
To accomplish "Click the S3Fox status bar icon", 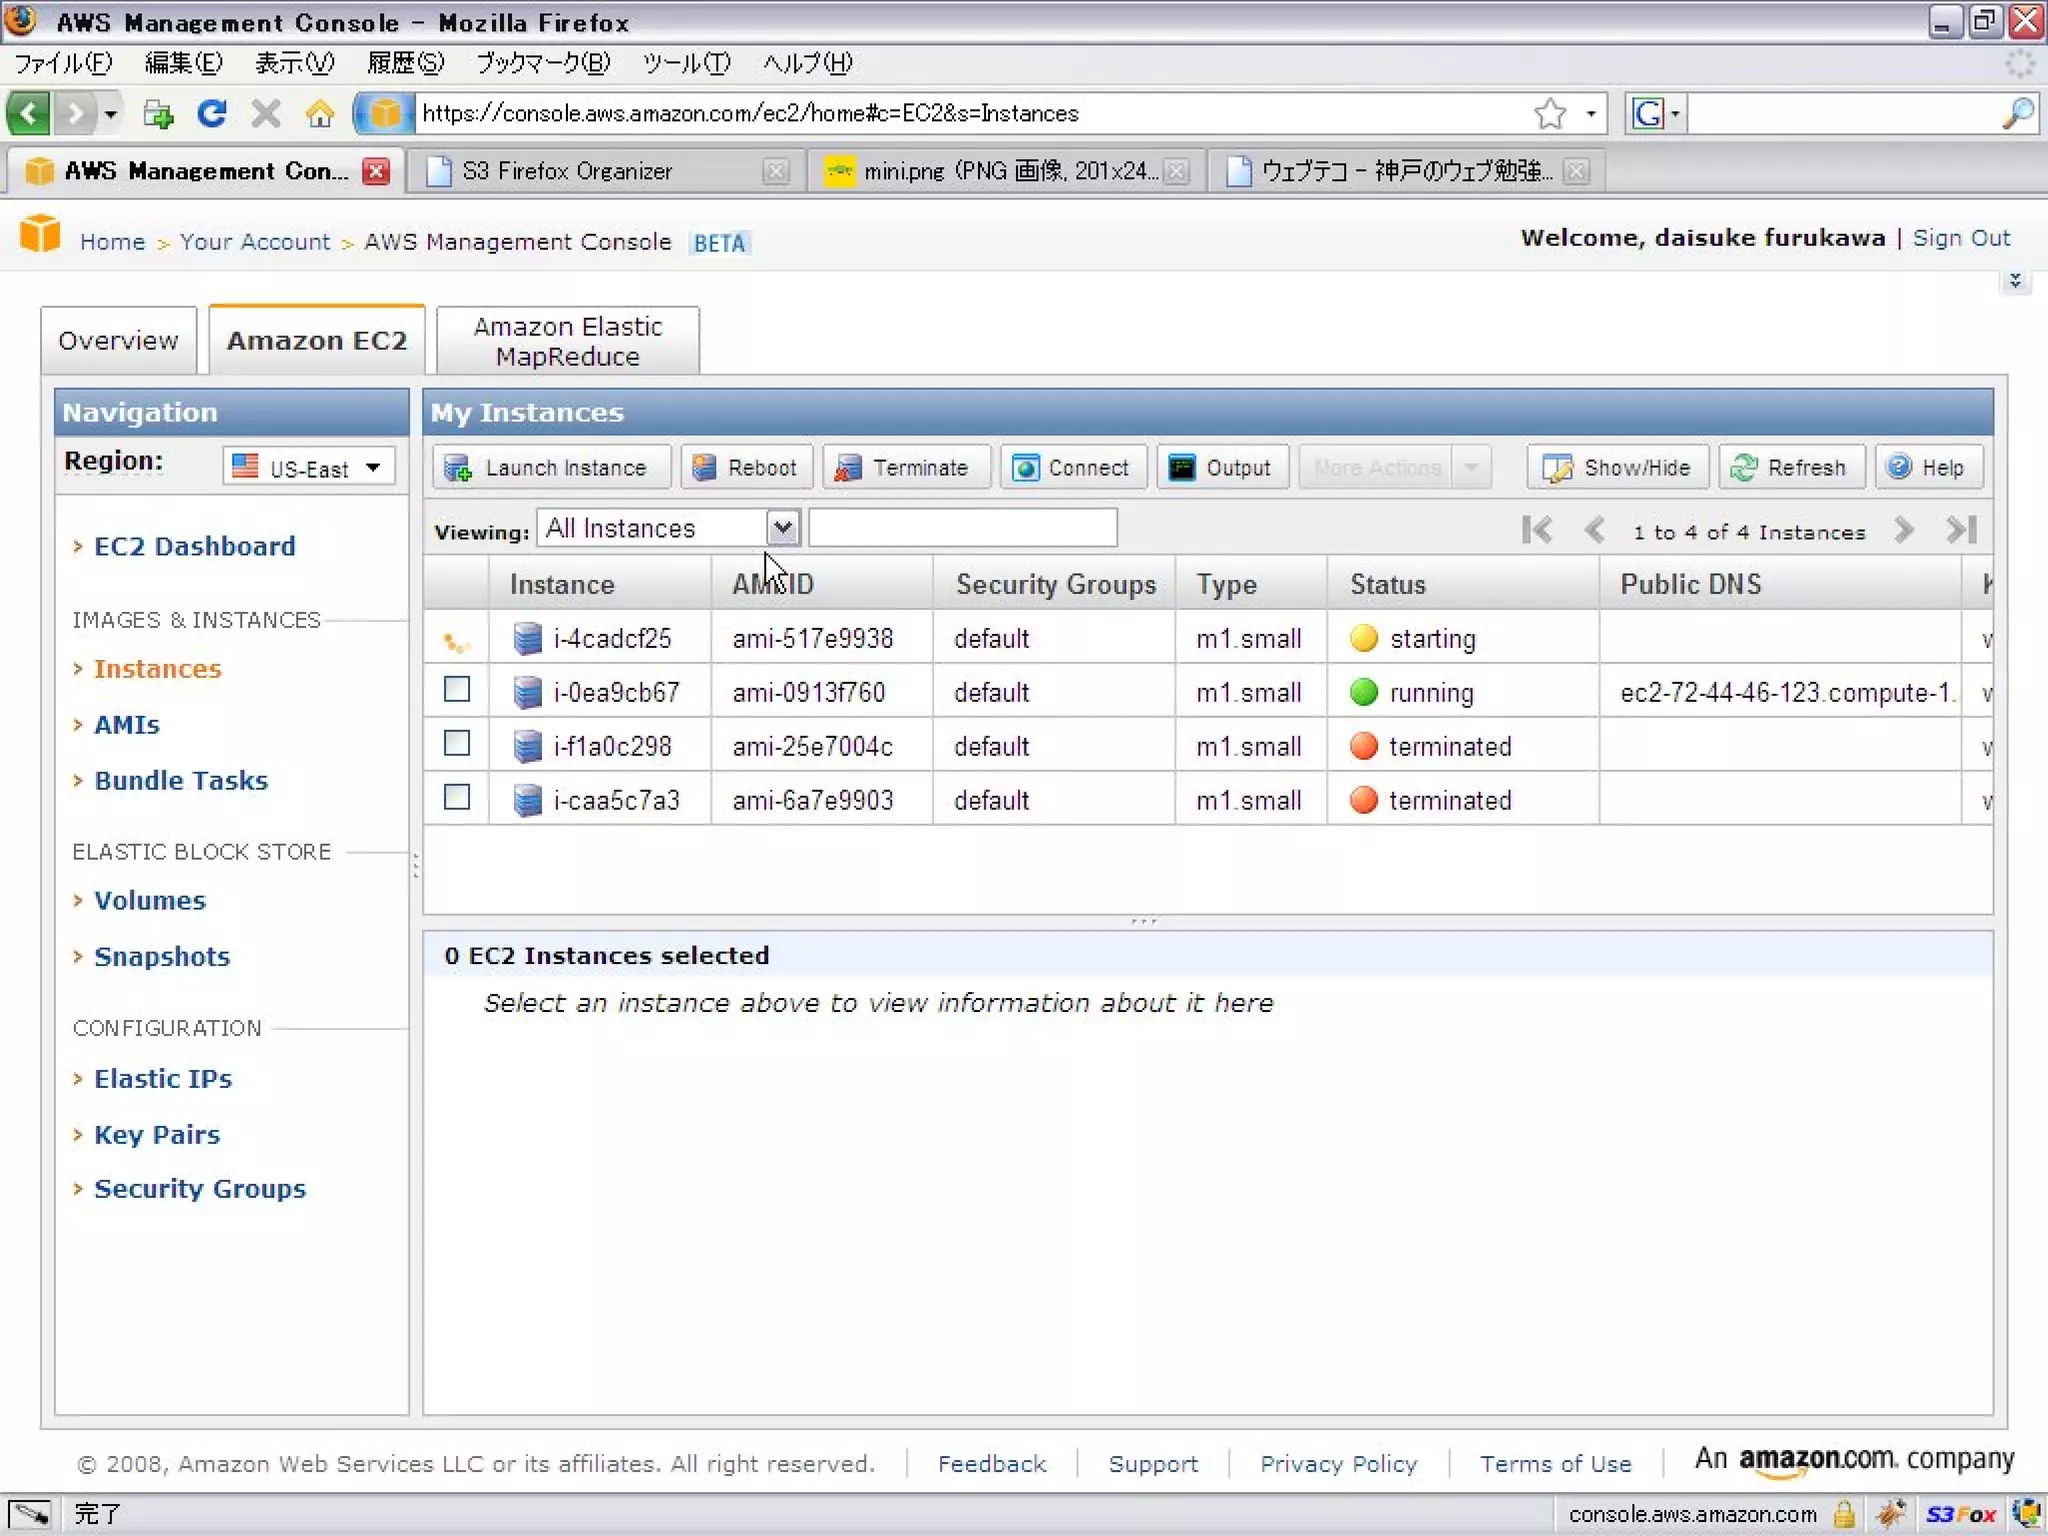I will [x=1961, y=1514].
